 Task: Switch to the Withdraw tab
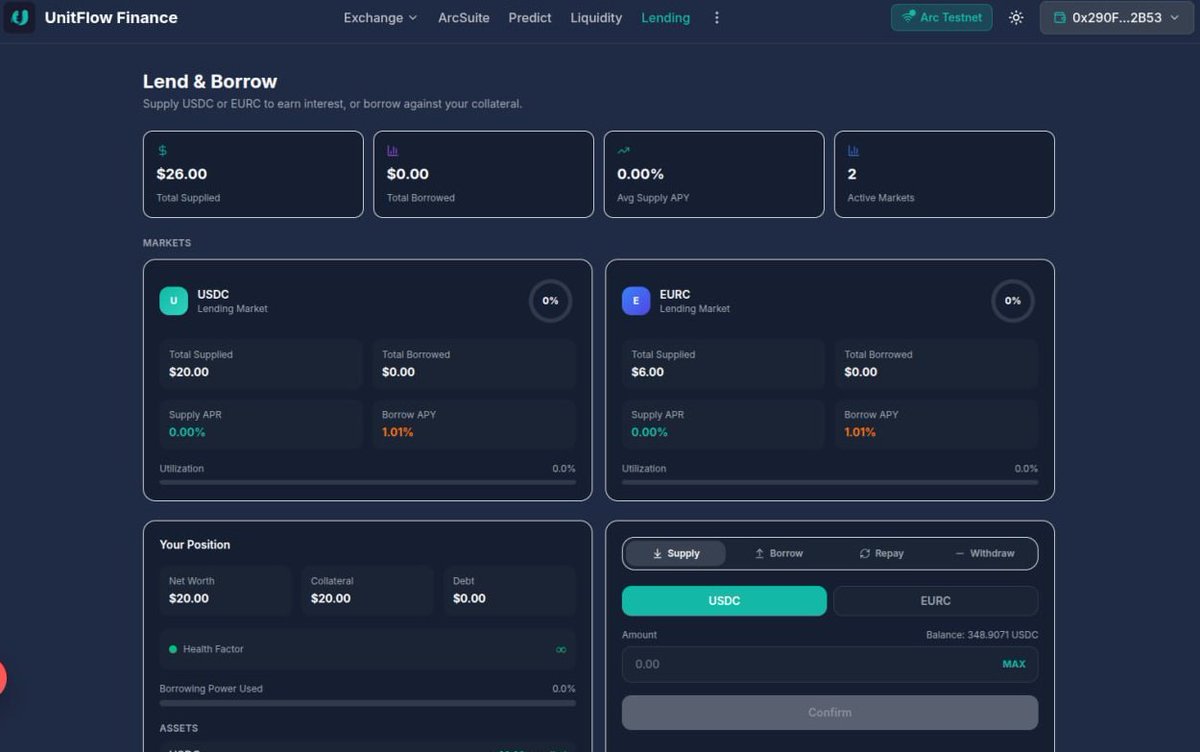tap(984, 553)
